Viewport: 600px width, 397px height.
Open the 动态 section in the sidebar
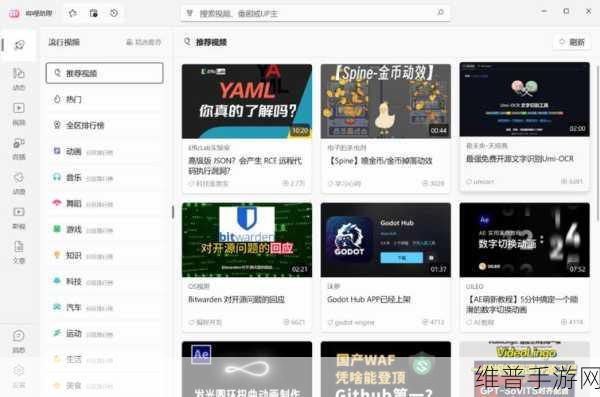pos(19,79)
